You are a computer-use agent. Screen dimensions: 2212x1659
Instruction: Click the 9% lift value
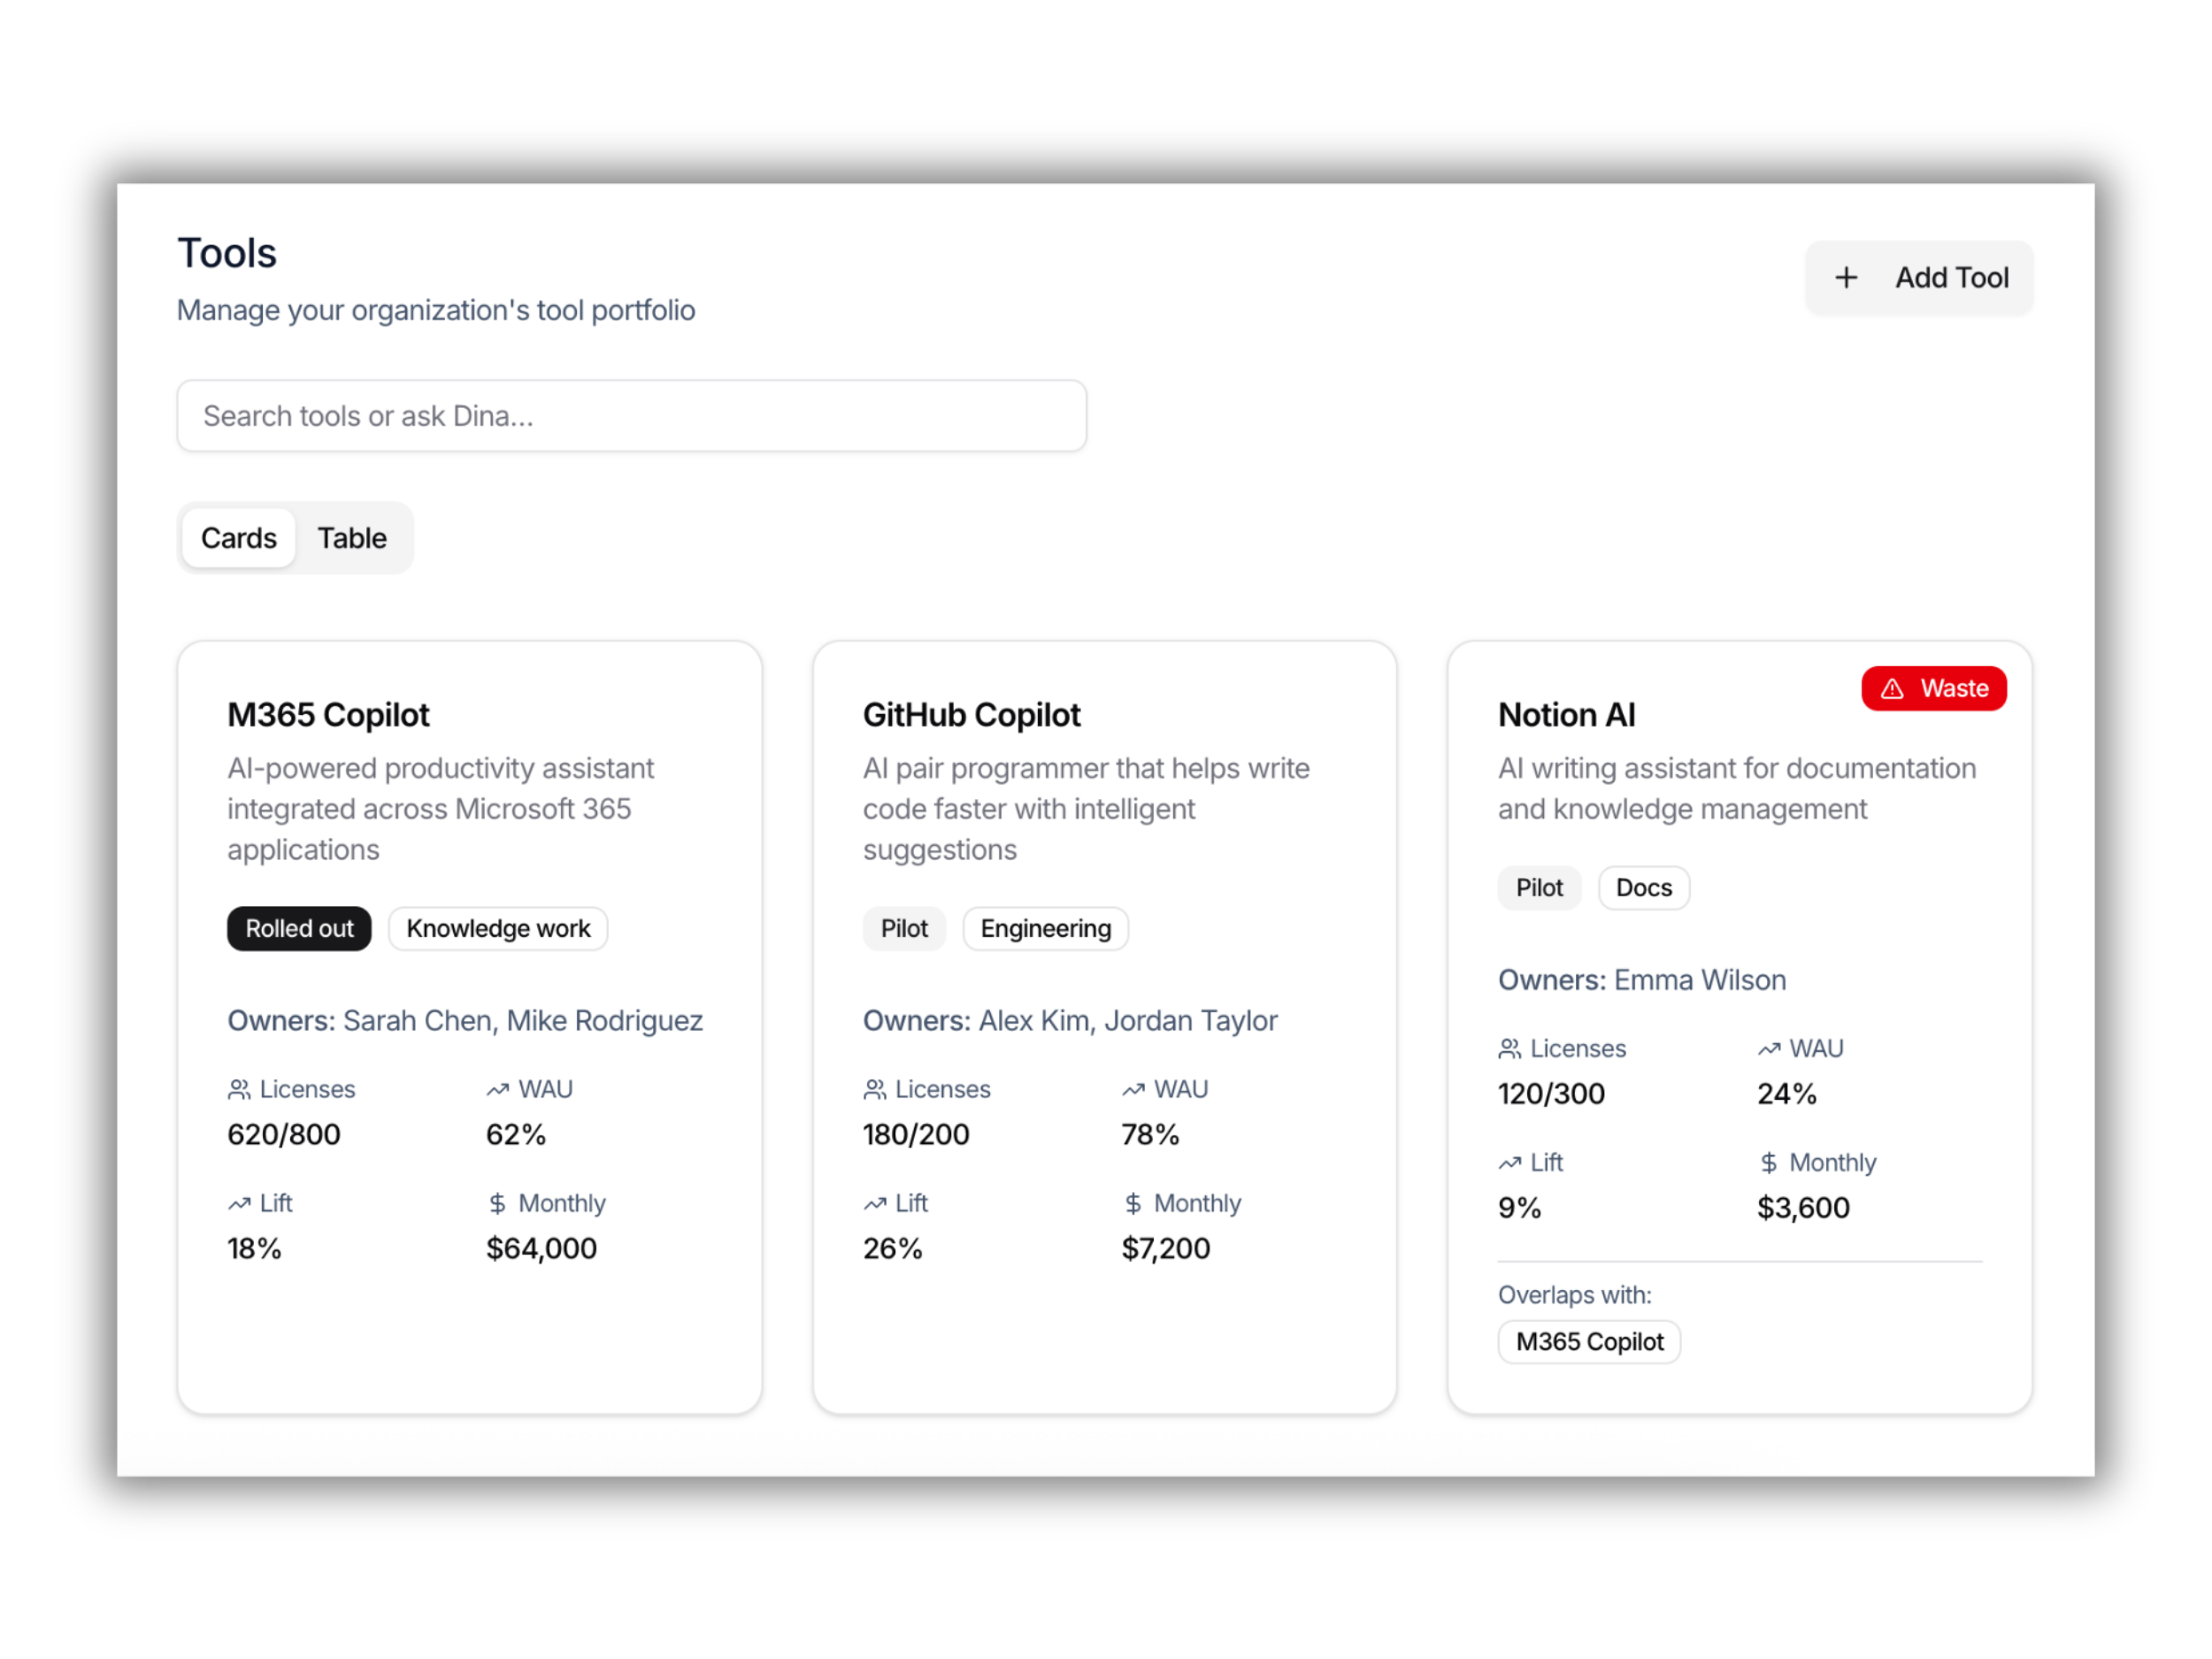(1519, 1207)
